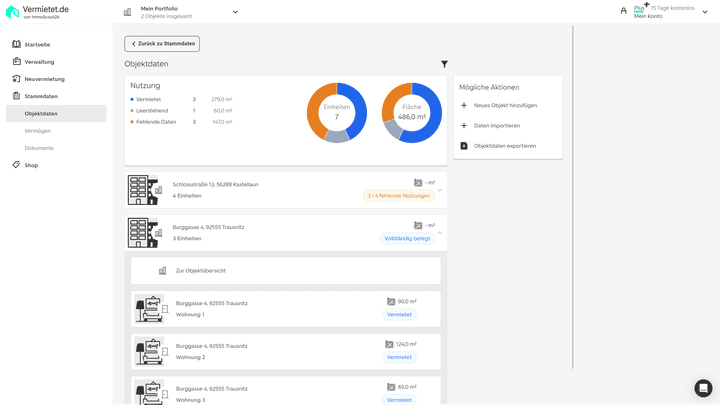The width and height of the screenshot is (720, 405).
Task: Click the Leerstehend legend entry
Action: [152, 111]
